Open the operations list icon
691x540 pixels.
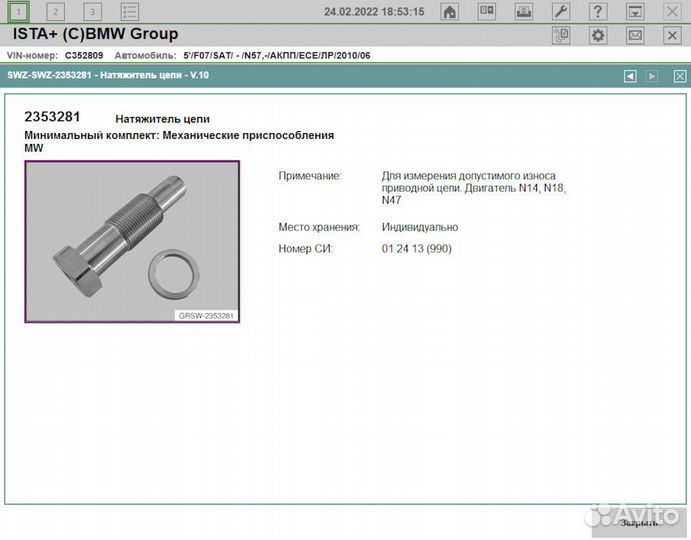tap(130, 11)
